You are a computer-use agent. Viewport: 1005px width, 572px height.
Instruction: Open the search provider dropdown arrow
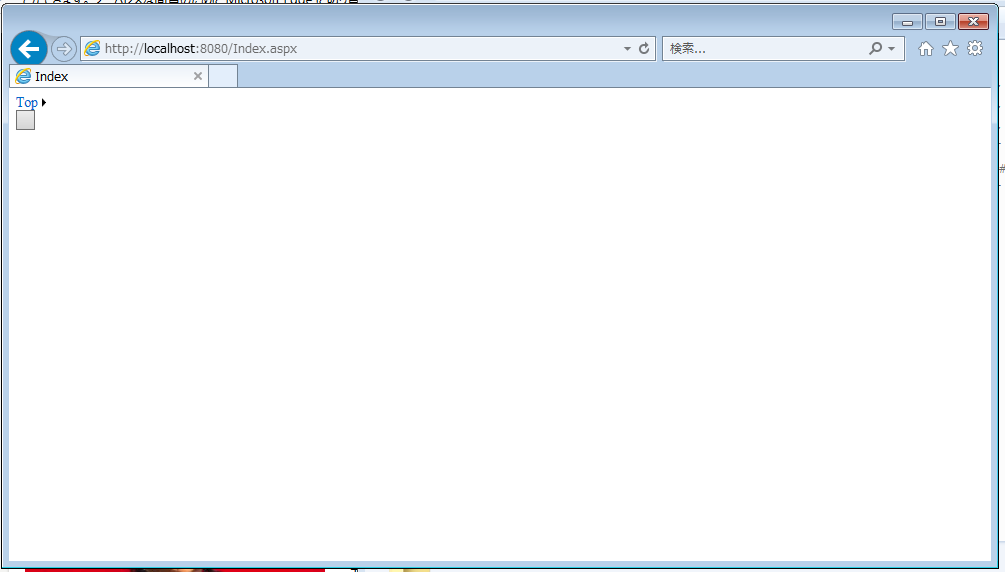(x=892, y=49)
